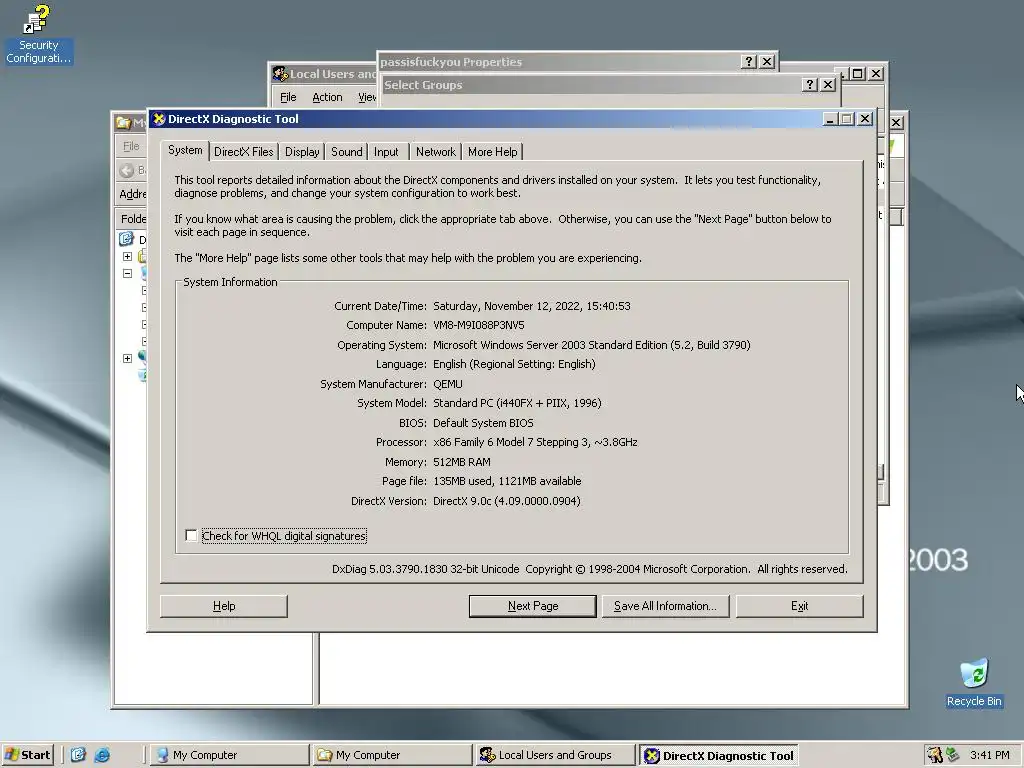Click the QEMU system manufacturer value

point(448,384)
